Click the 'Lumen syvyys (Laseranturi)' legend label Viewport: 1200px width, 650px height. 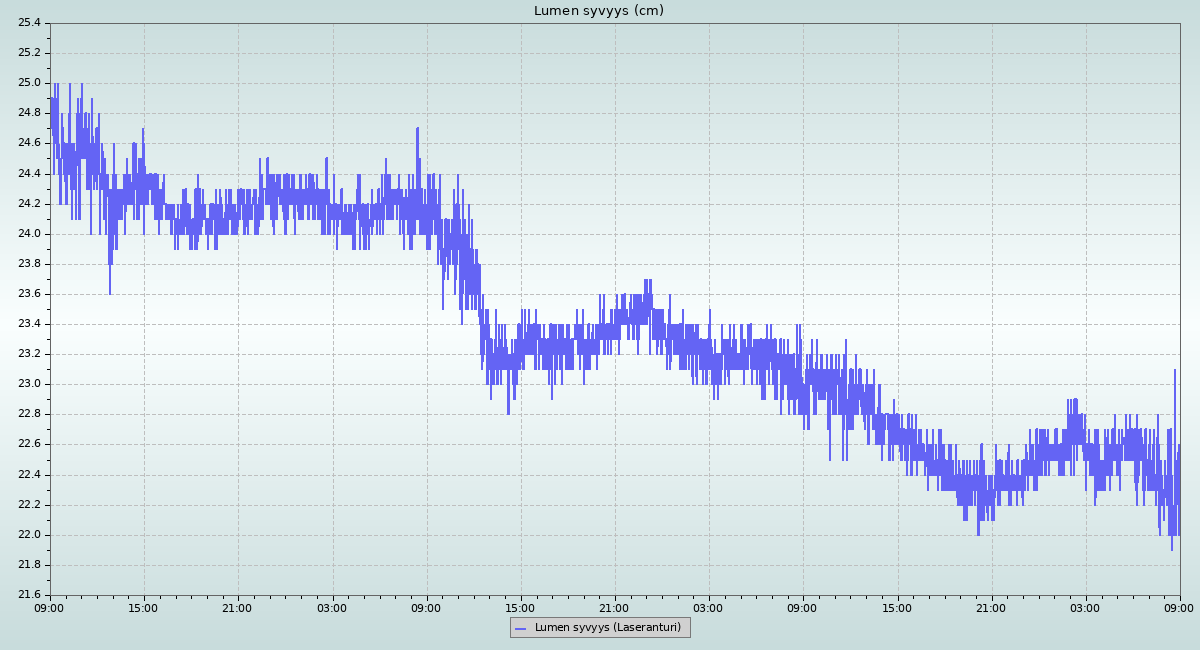click(607, 628)
